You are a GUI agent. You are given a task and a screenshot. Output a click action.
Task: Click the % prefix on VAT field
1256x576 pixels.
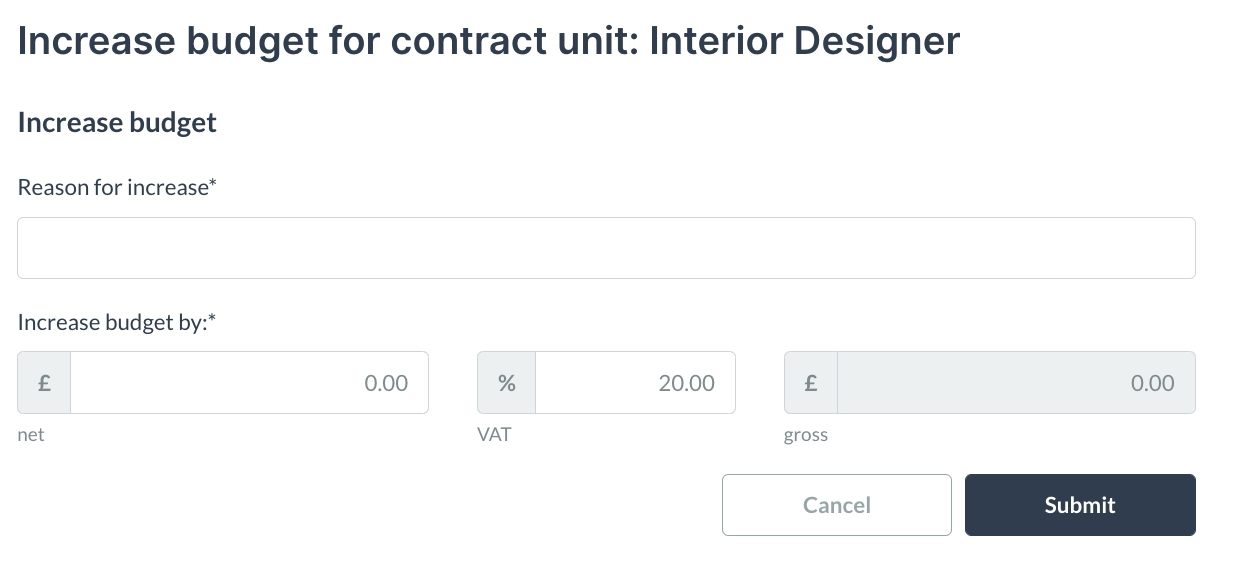[x=507, y=383]
